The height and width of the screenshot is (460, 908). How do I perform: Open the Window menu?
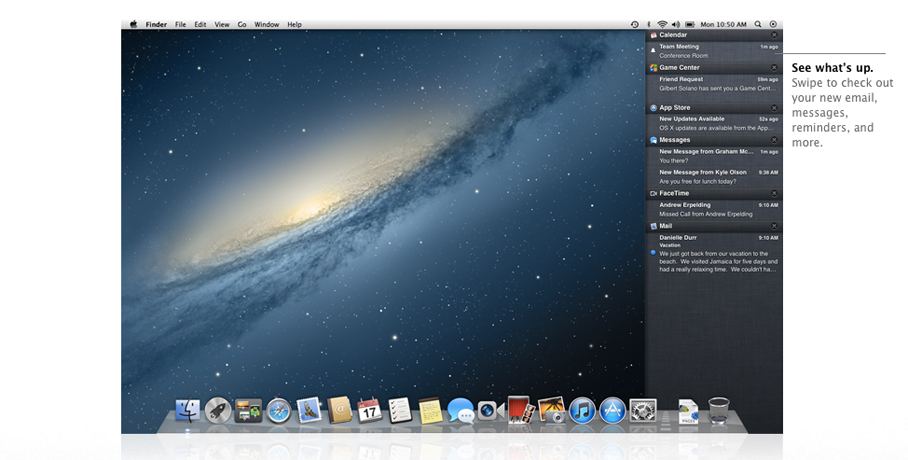pyautogui.click(x=266, y=24)
